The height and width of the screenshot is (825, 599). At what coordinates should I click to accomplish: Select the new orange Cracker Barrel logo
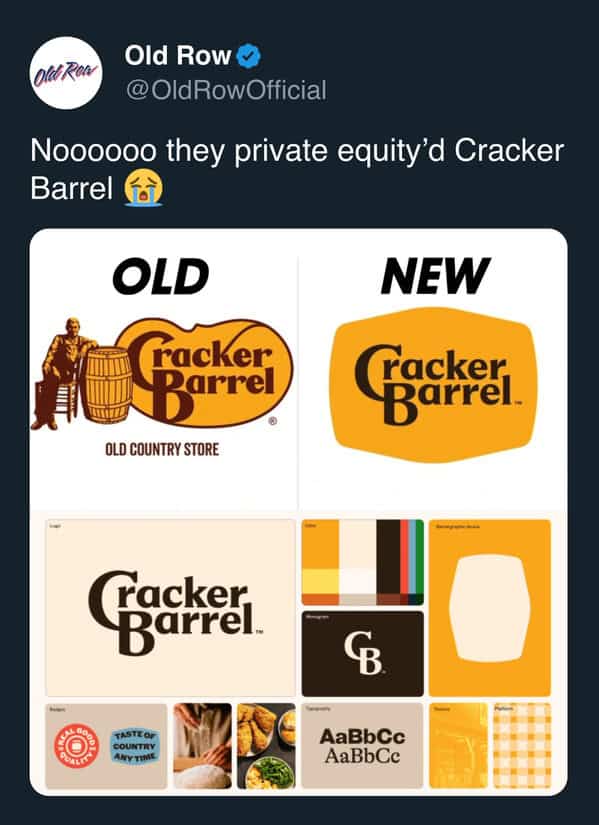pyautogui.click(x=435, y=385)
